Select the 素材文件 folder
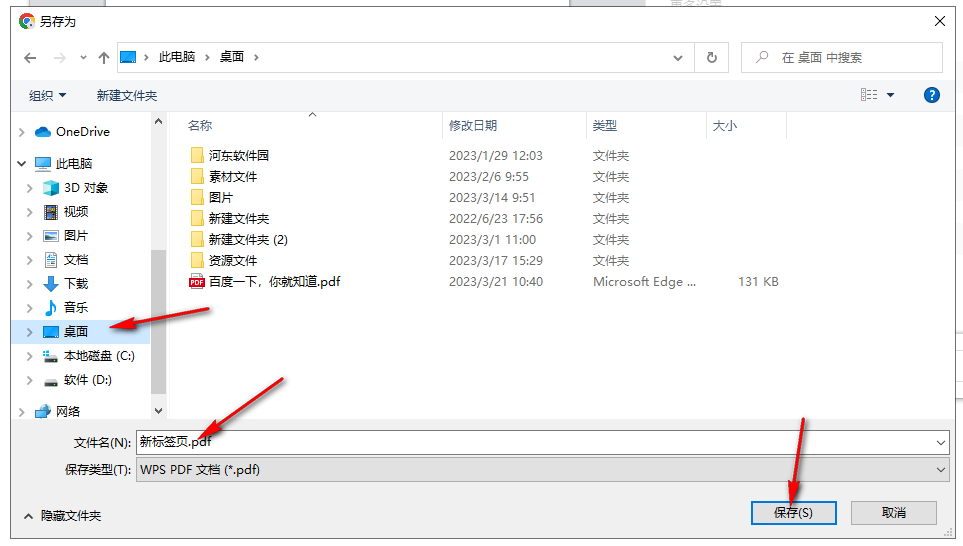 233,177
